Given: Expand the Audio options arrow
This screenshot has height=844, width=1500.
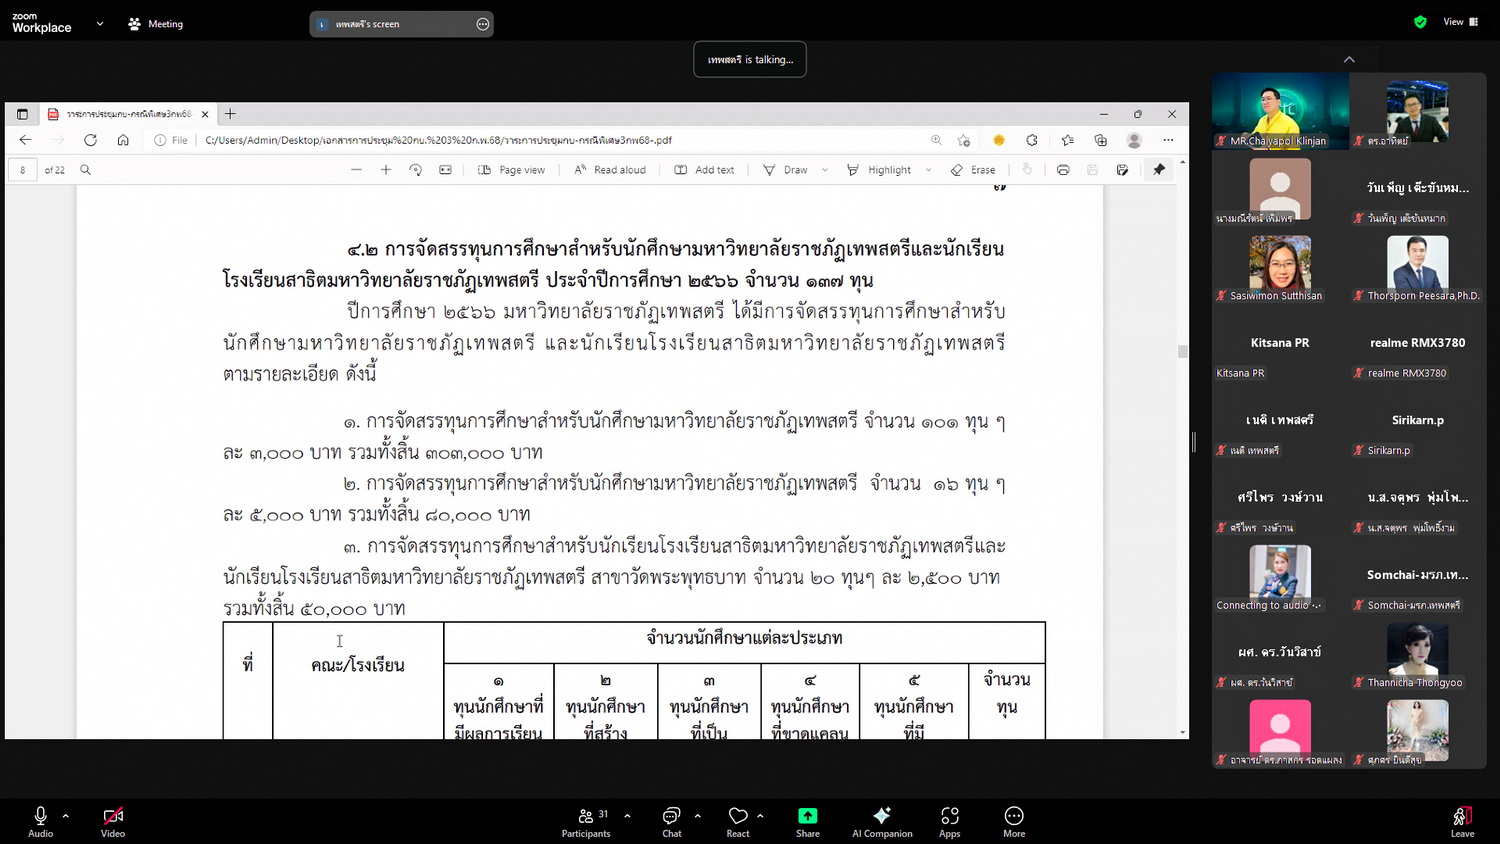Looking at the screenshot, I should pos(66,816).
